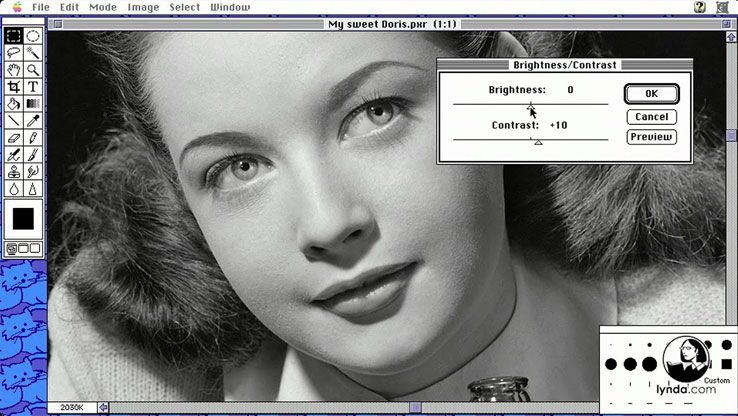The image size is (738, 416).
Task: Choose the Crop tool
Action: point(14,87)
